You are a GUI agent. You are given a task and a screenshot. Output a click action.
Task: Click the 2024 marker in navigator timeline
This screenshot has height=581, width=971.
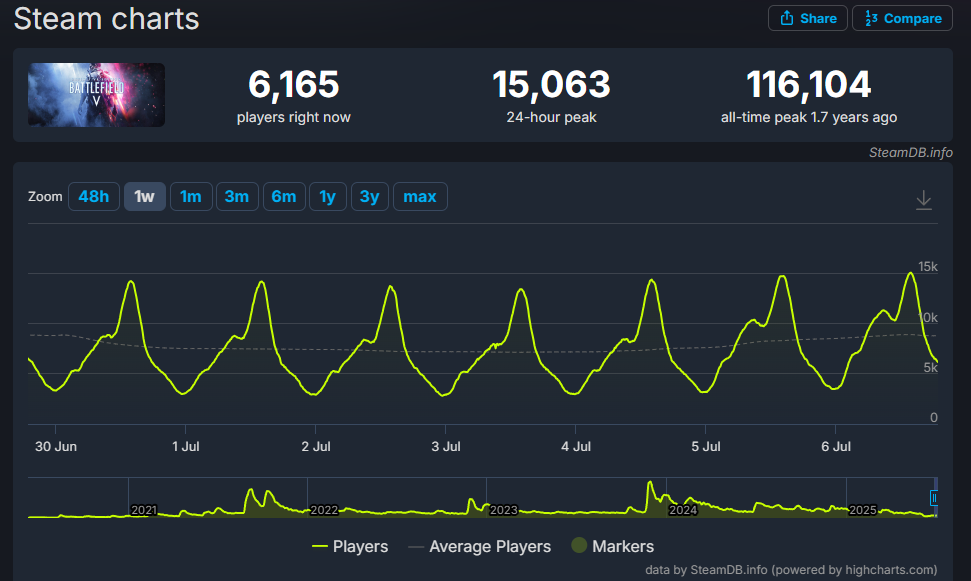(x=683, y=510)
